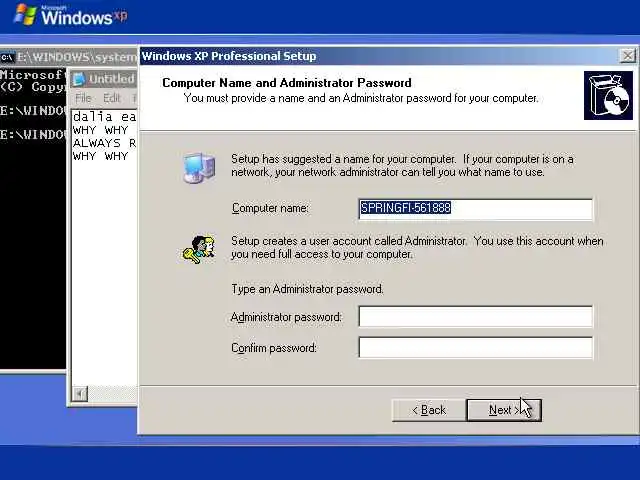Click command prompt window icon
Screen dimensions: 640x480
pyautogui.click(x=7, y=57)
